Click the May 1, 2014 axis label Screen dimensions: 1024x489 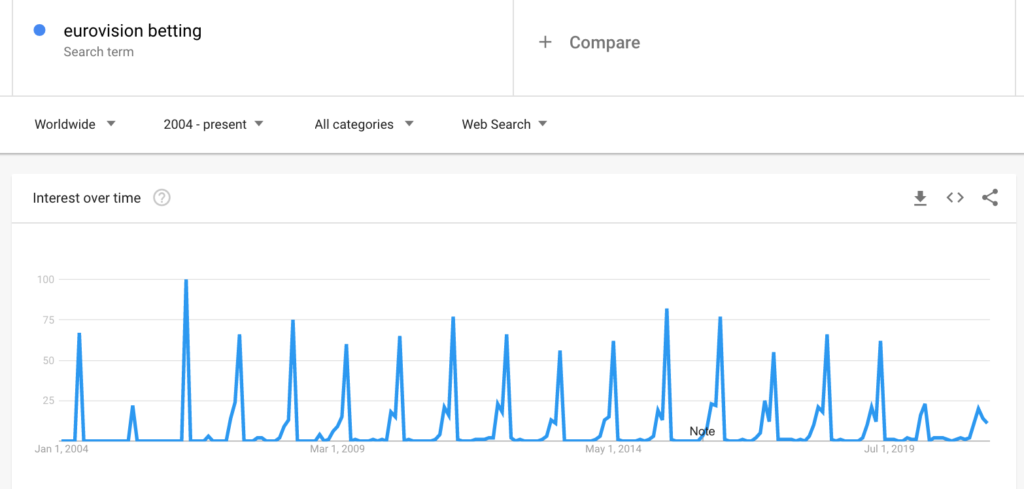coord(613,449)
